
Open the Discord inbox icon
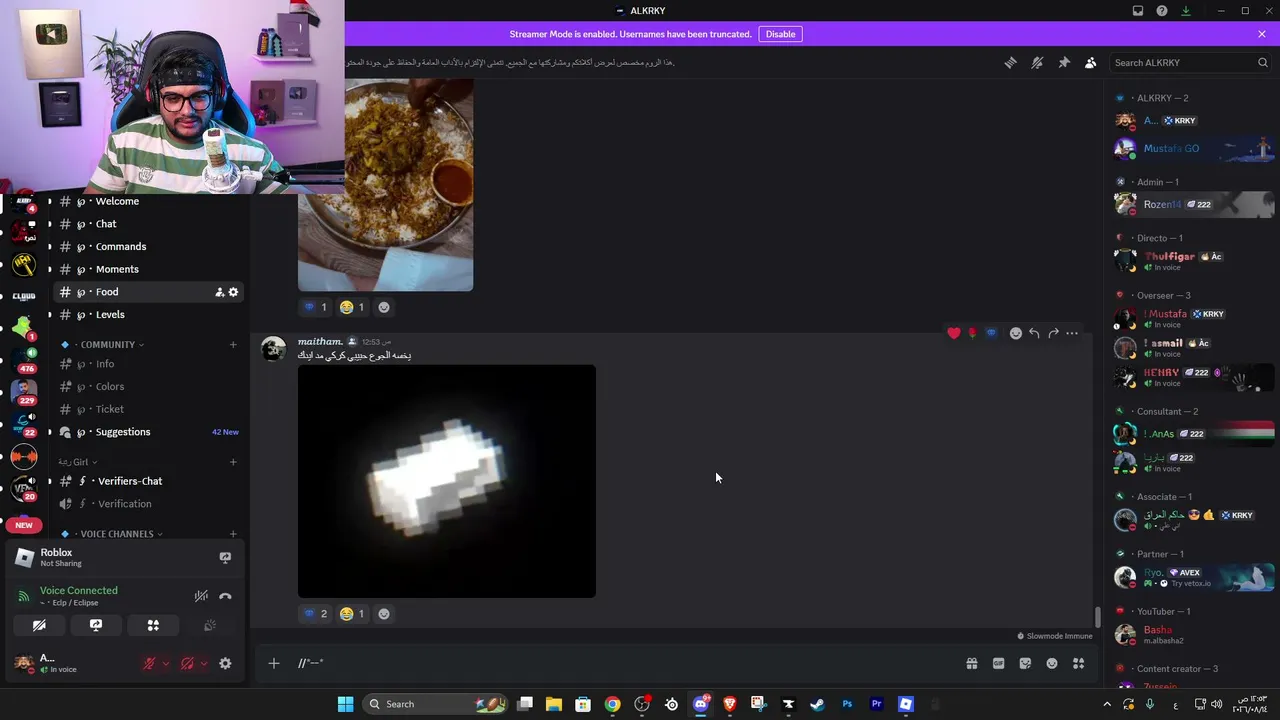(x=1138, y=11)
